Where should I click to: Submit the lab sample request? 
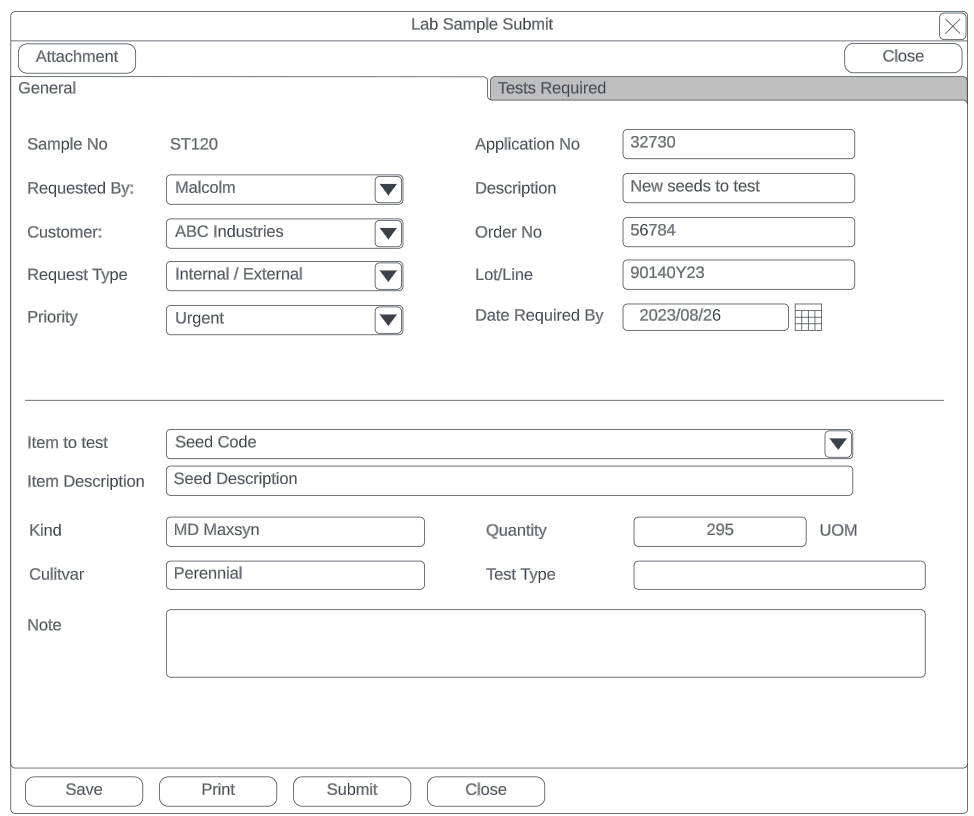pyautogui.click(x=352, y=790)
